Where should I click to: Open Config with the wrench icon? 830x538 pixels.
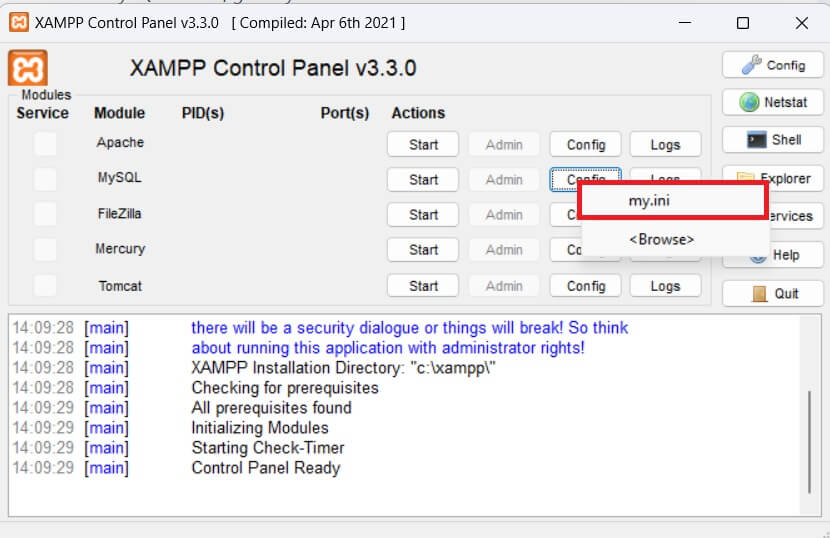pyautogui.click(x=772, y=65)
